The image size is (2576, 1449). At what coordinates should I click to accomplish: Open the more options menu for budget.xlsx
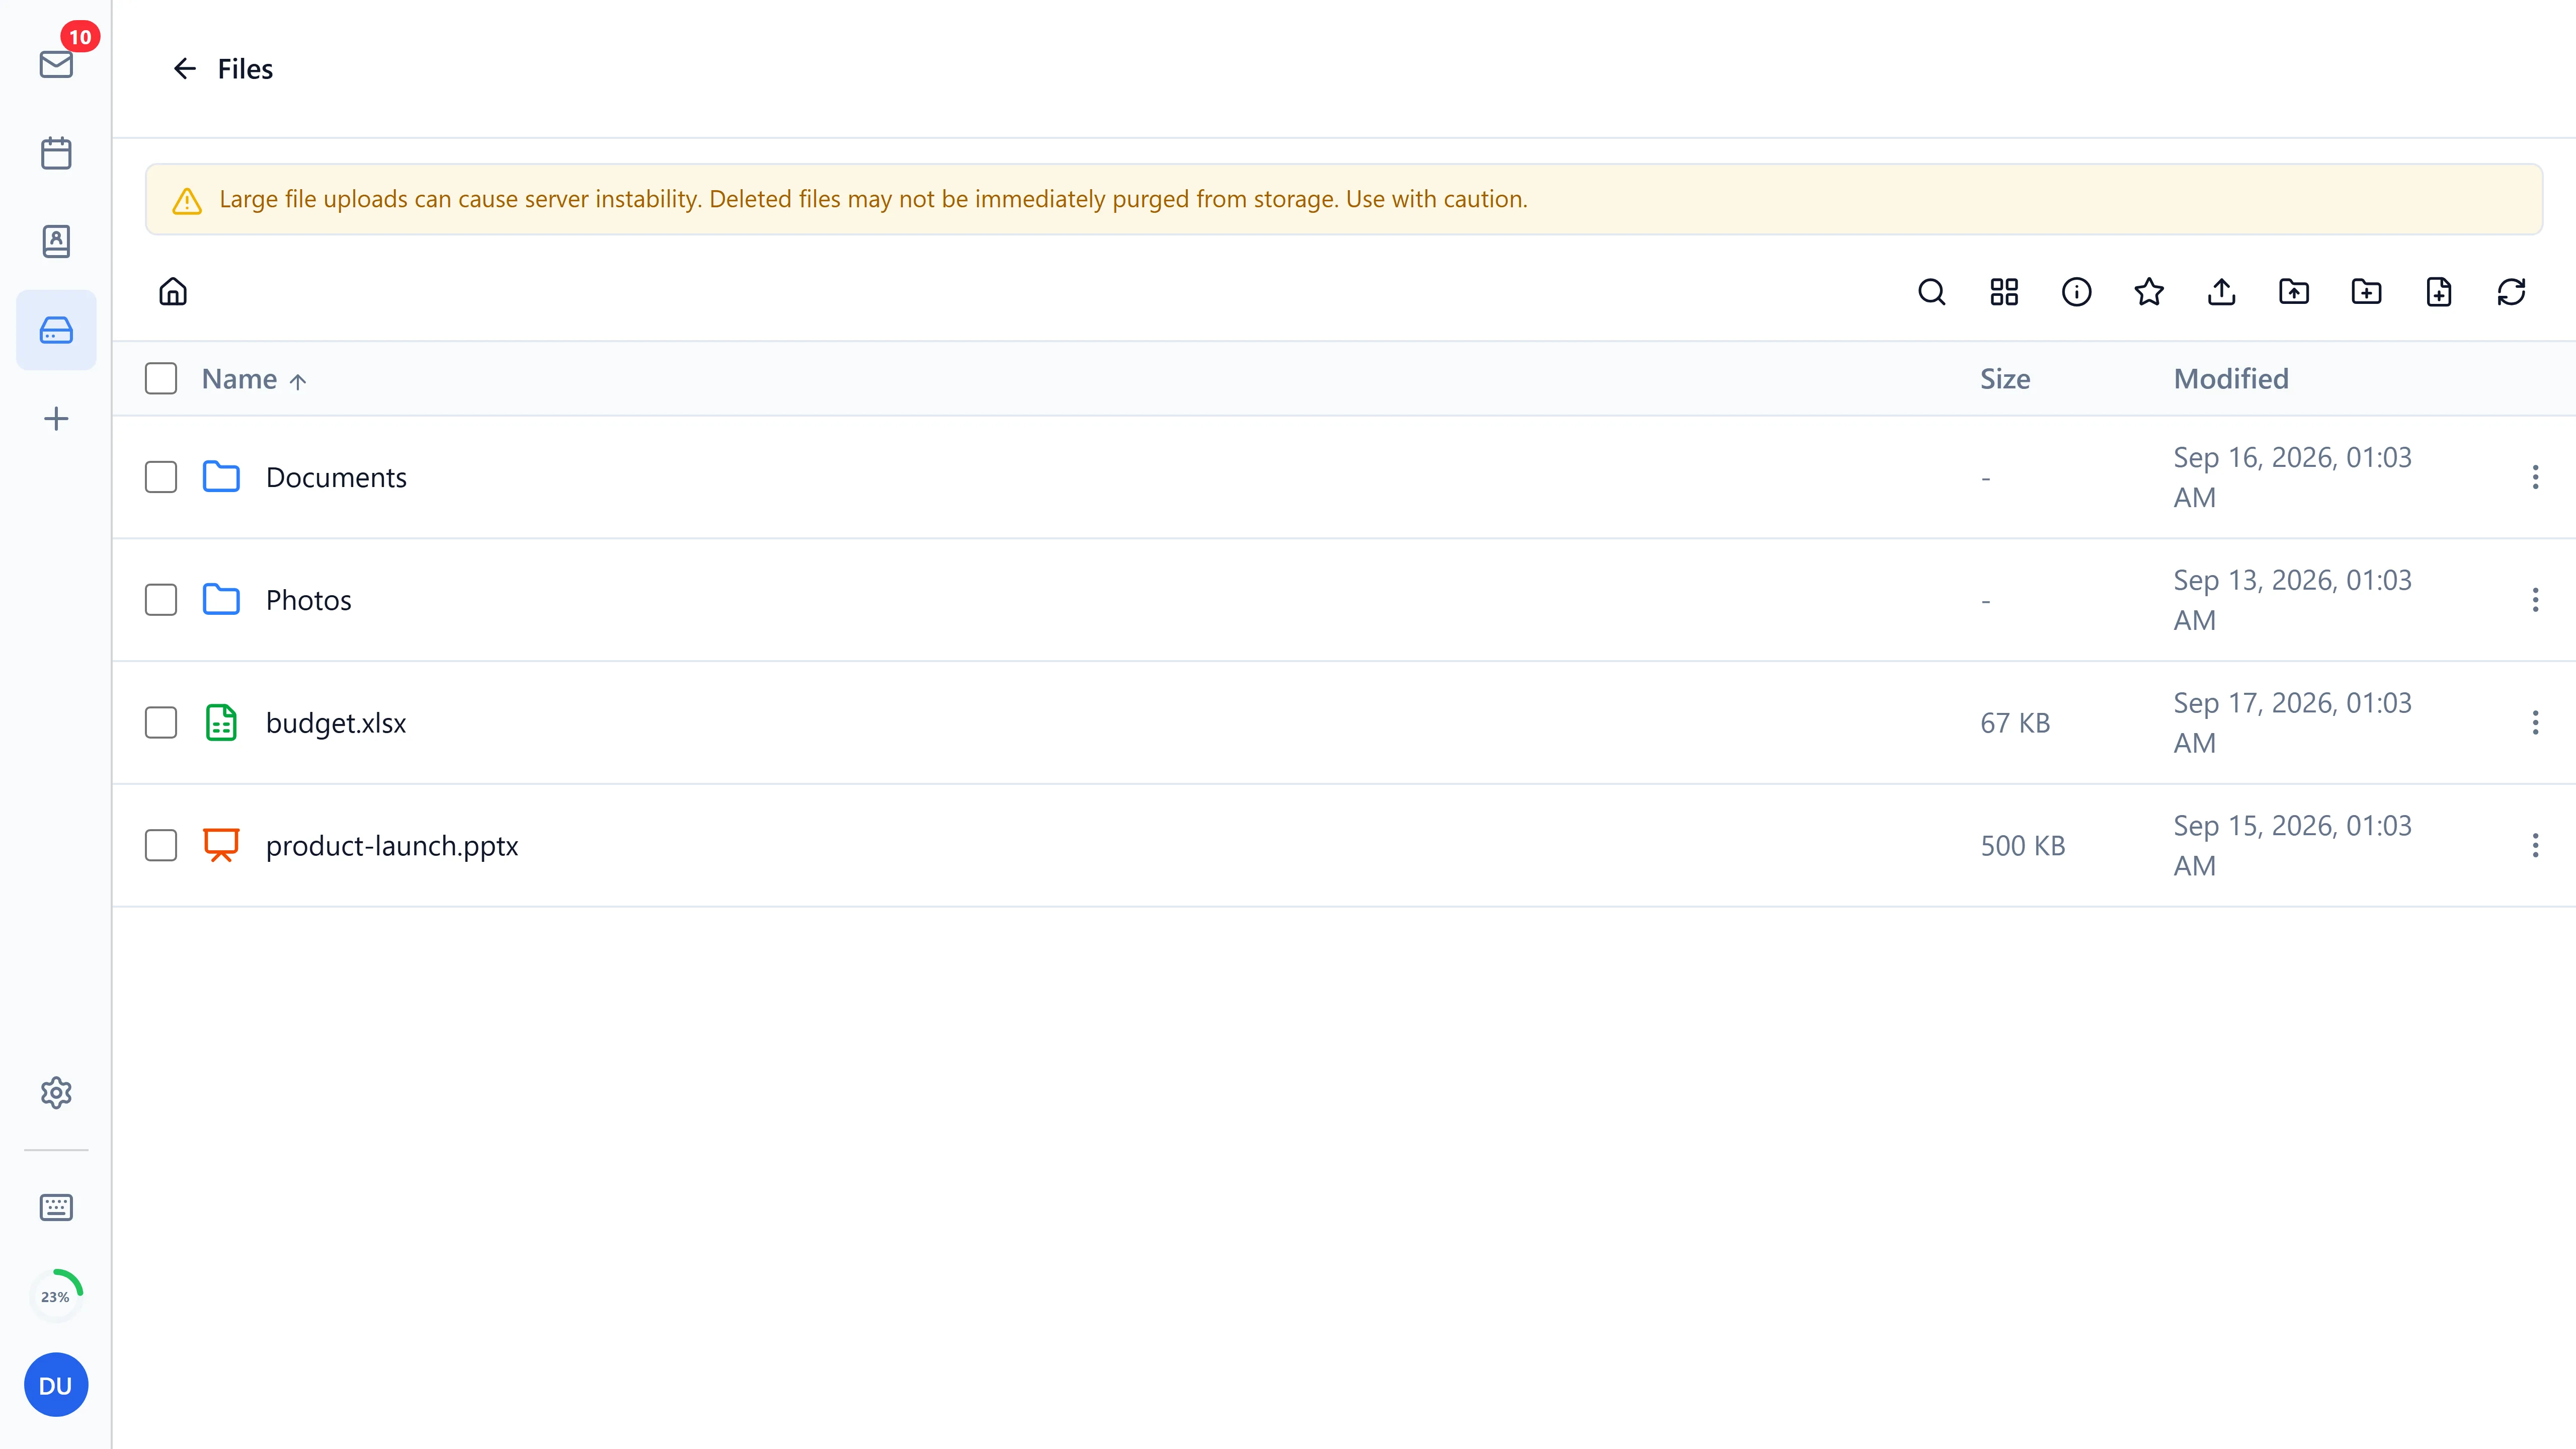point(2535,722)
